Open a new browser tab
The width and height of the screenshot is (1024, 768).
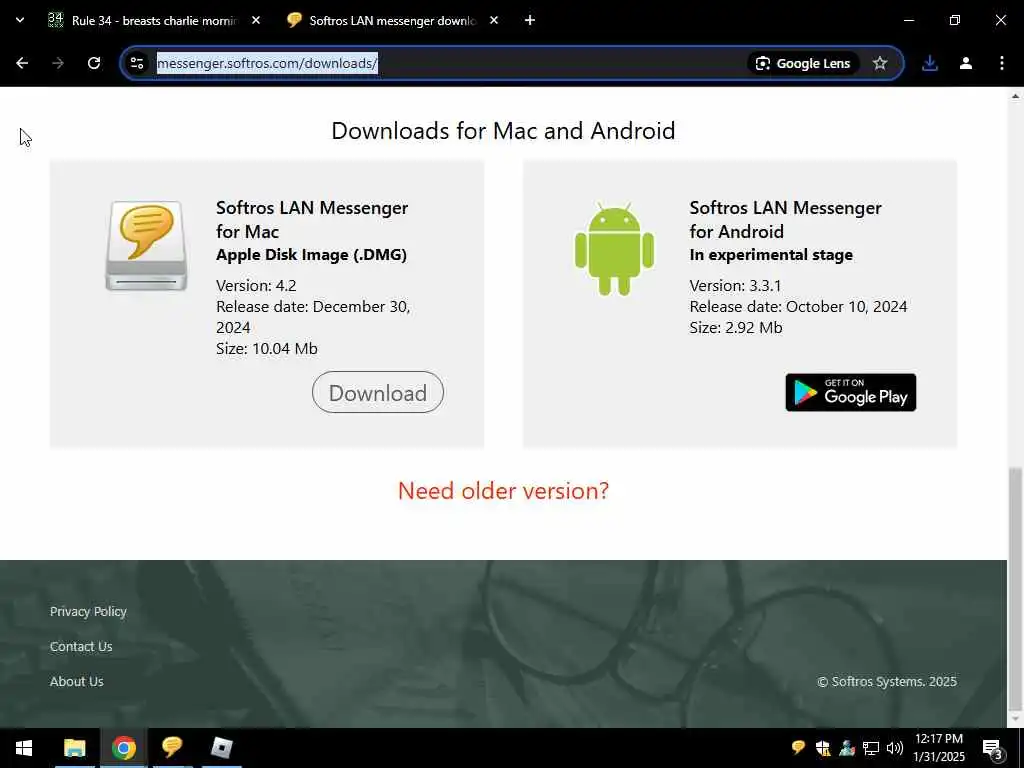click(530, 20)
